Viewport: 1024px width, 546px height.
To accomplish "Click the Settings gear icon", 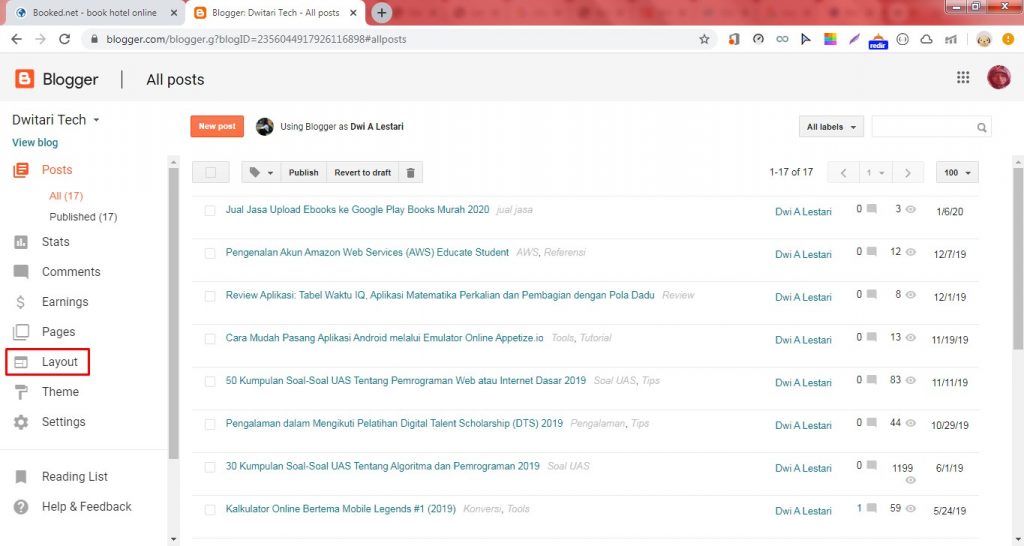I will point(21,422).
